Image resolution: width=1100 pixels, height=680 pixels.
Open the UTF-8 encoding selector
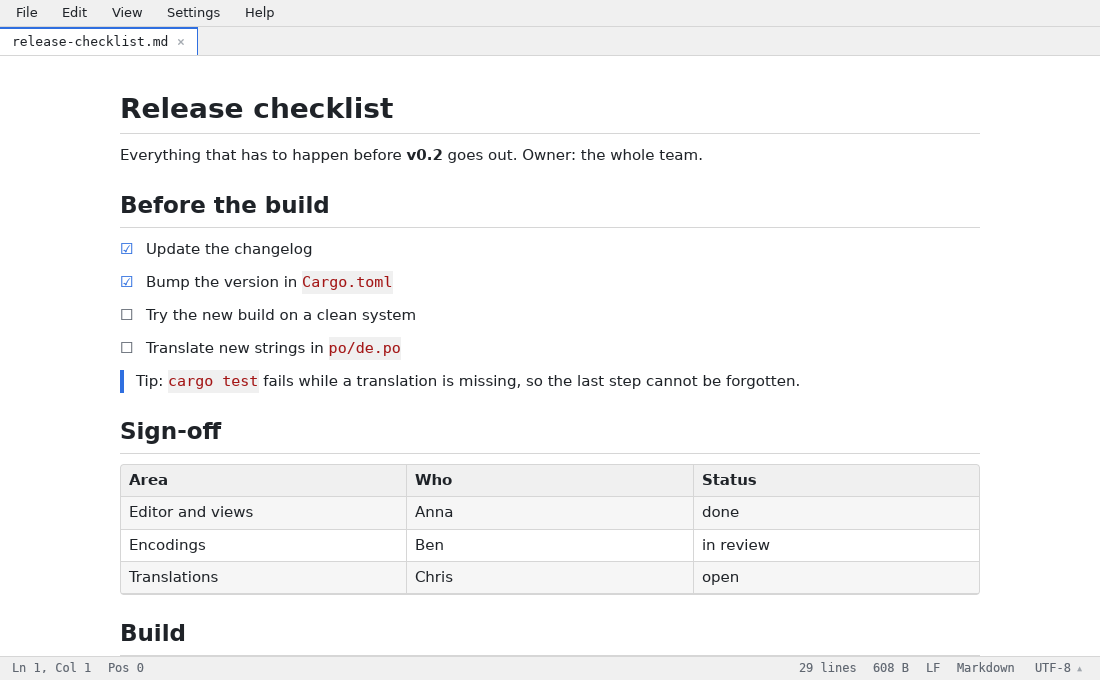pyautogui.click(x=1058, y=668)
